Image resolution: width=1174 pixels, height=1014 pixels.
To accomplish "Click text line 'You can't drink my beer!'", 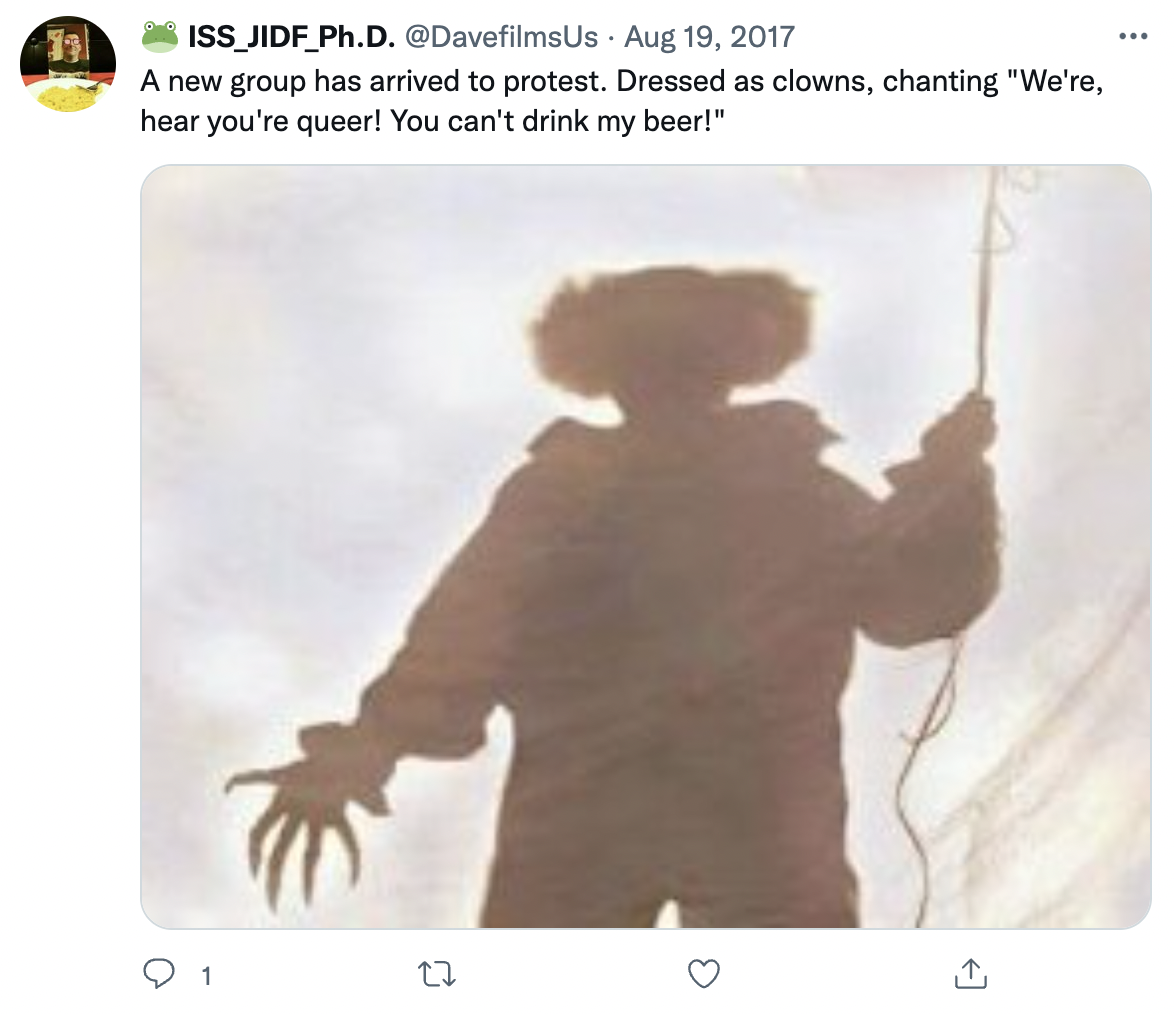I will (558, 121).
